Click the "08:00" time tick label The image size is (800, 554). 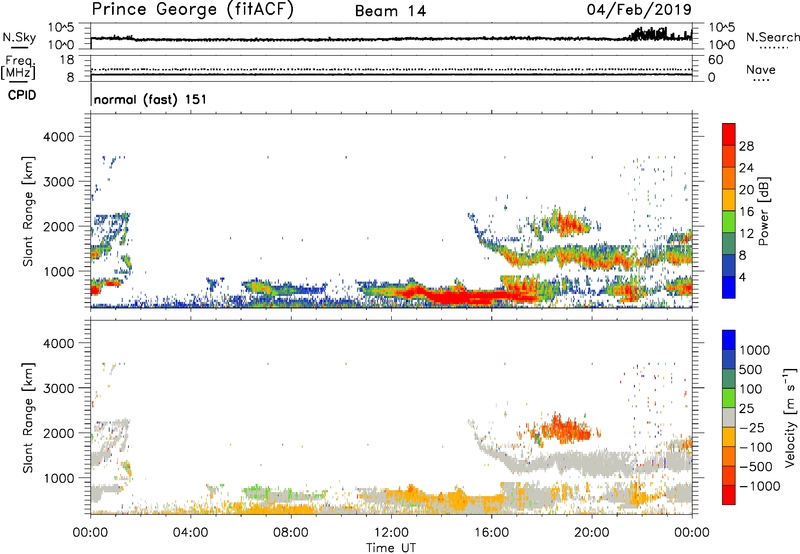click(291, 533)
